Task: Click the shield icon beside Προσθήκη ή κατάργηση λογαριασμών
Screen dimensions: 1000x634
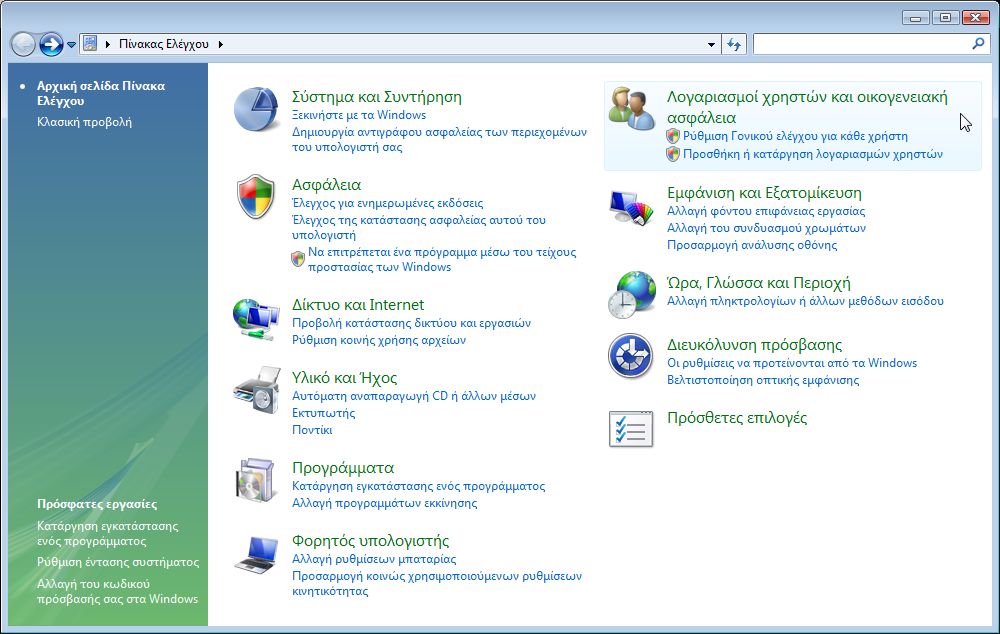Action: tap(673, 154)
